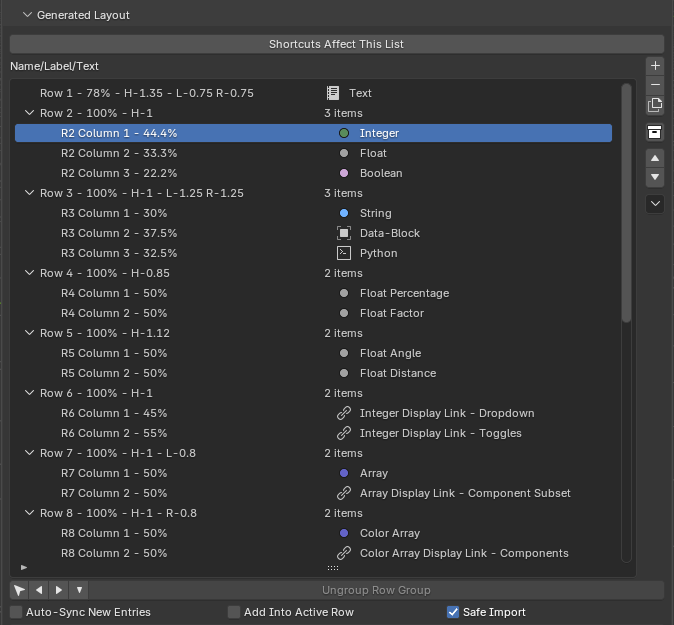The height and width of the screenshot is (625, 674).
Task: Expand list filter options triangle
Action: (24, 567)
